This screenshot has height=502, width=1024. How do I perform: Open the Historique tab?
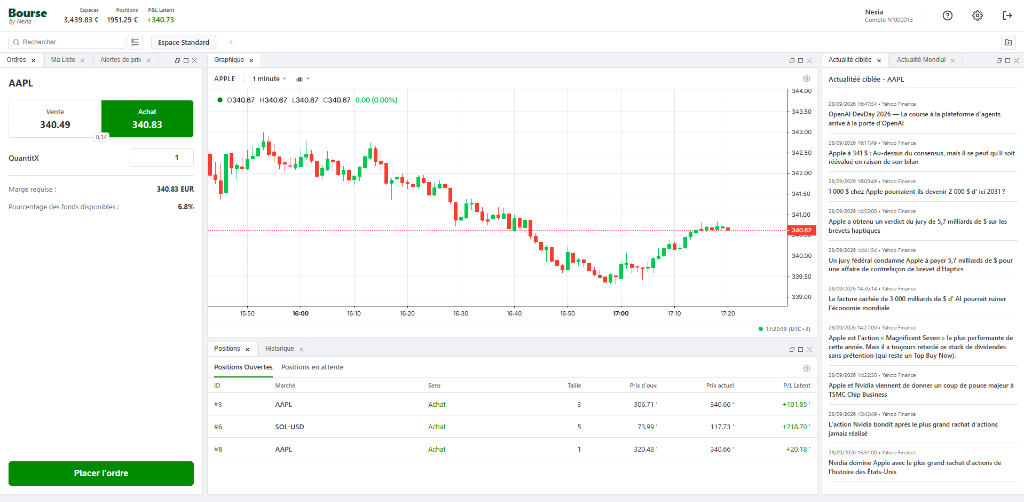(x=280, y=349)
